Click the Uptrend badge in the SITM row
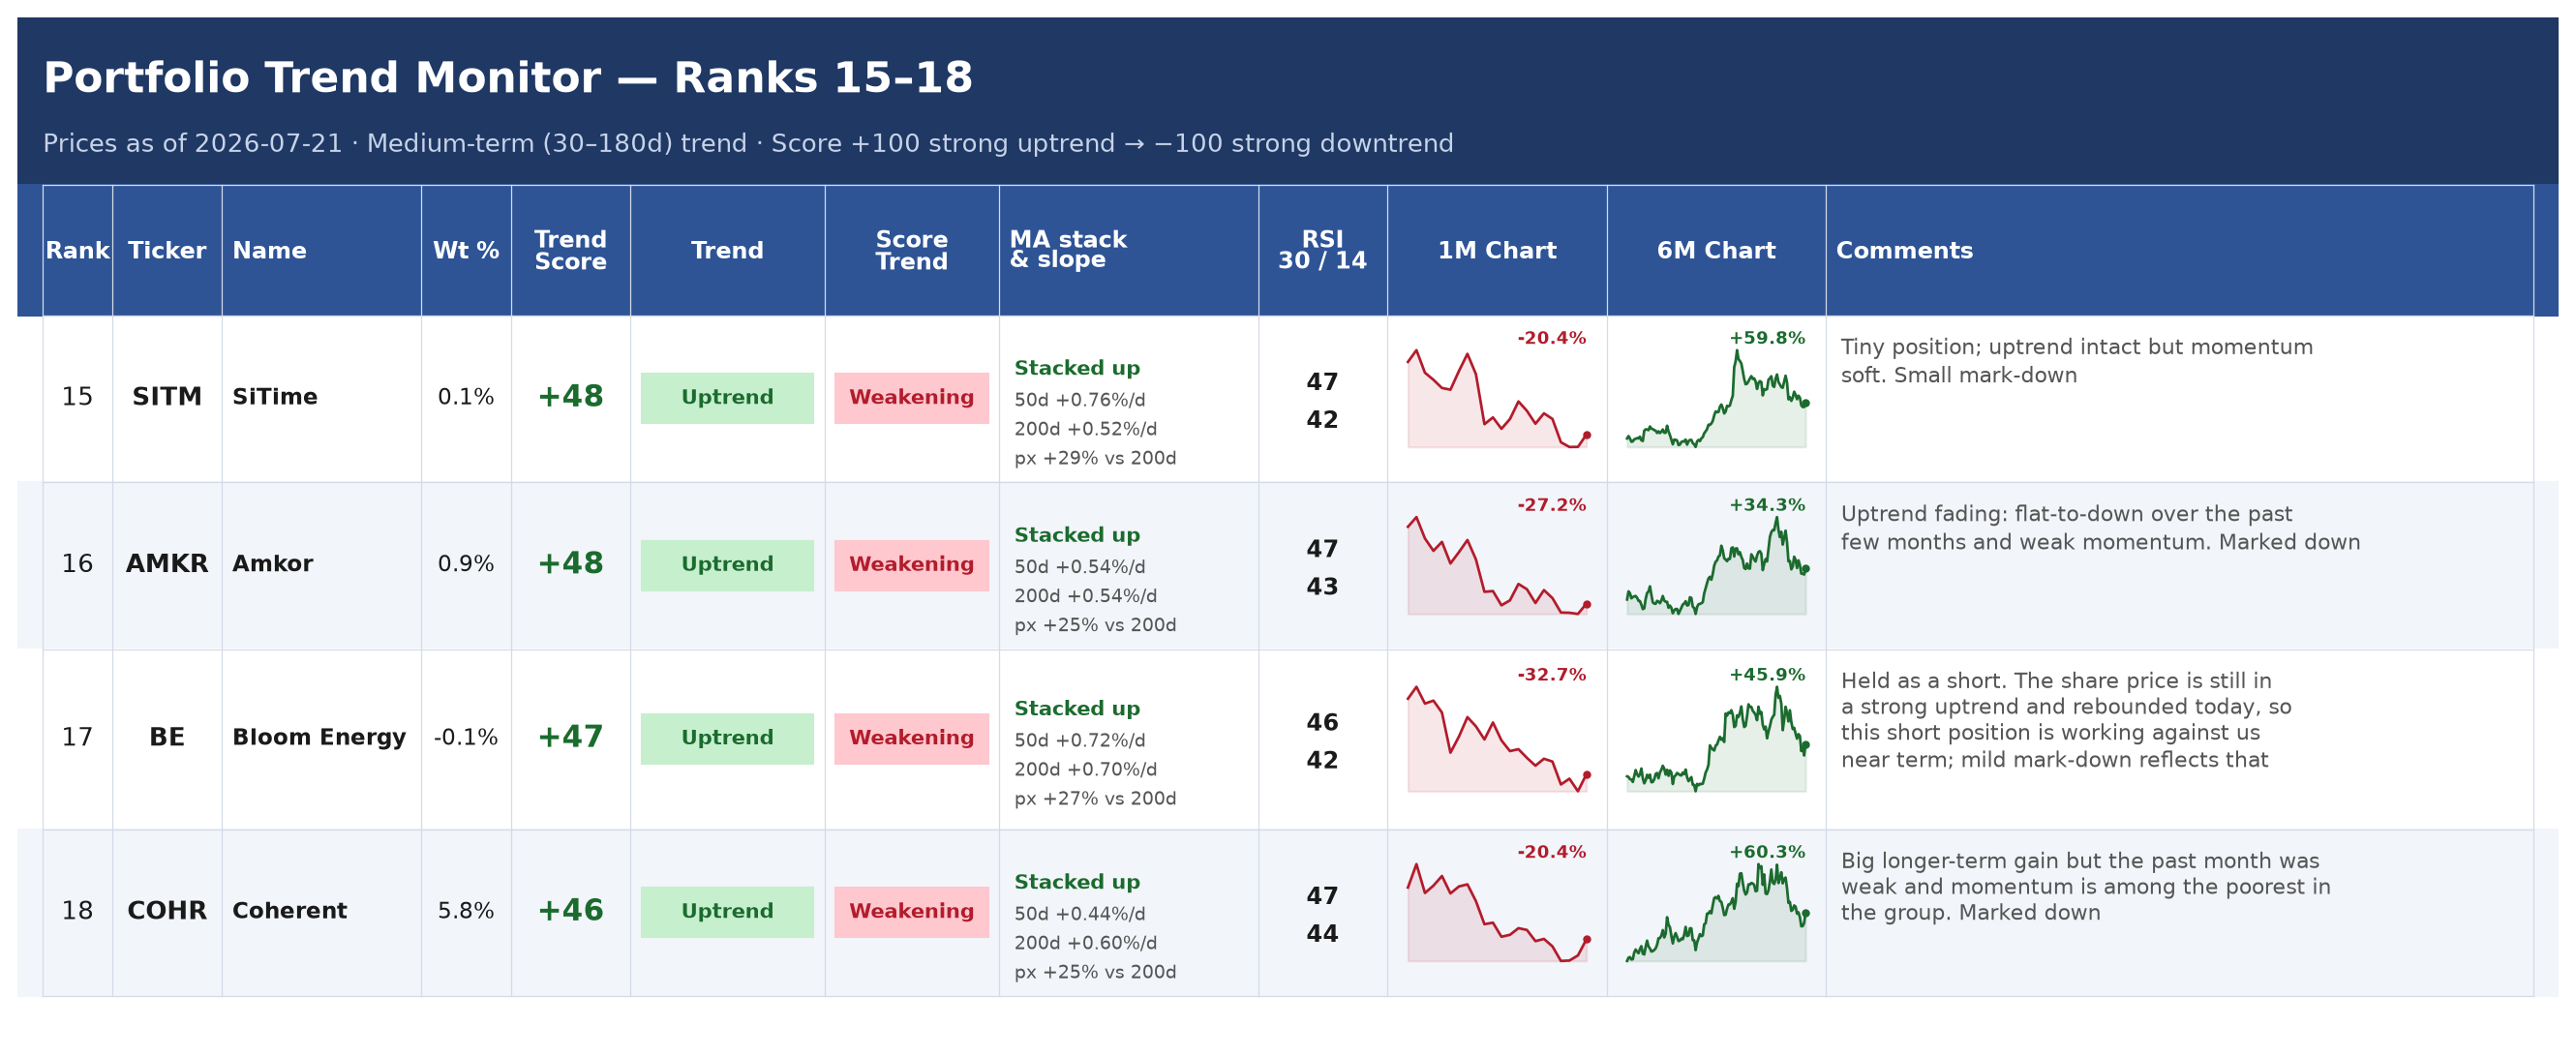 727,398
